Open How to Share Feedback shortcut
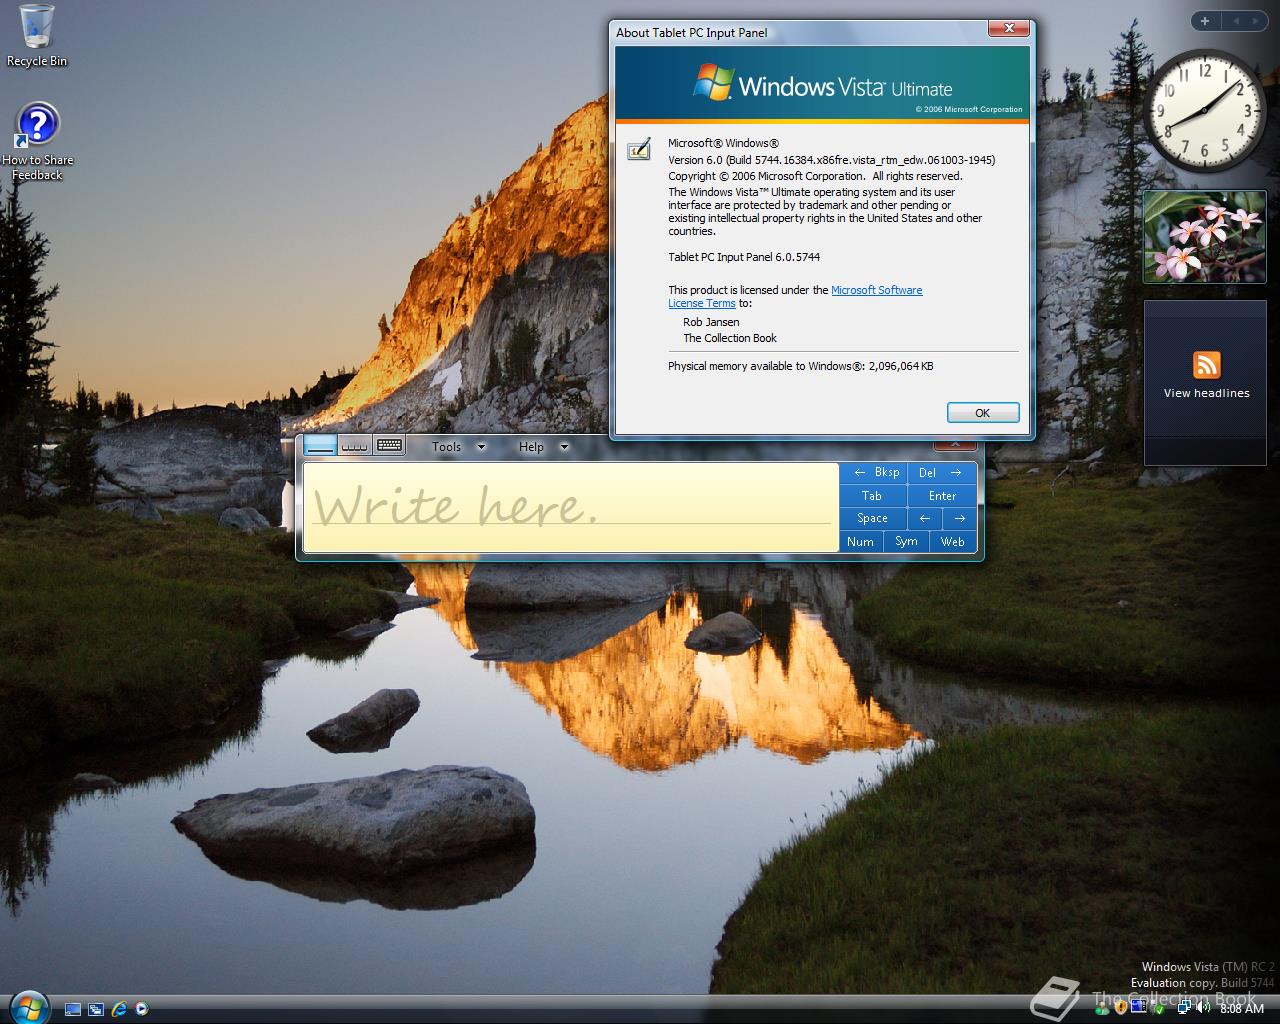 click(37, 142)
